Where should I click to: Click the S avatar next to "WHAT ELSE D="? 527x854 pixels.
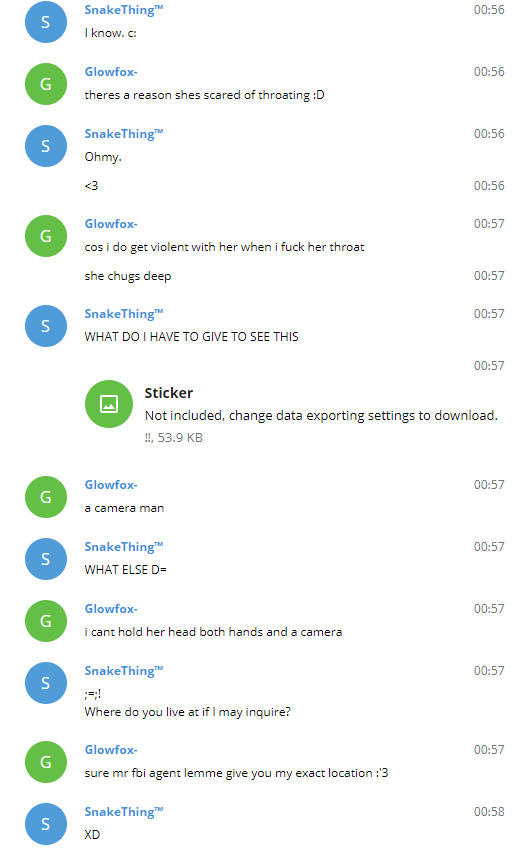[46, 559]
